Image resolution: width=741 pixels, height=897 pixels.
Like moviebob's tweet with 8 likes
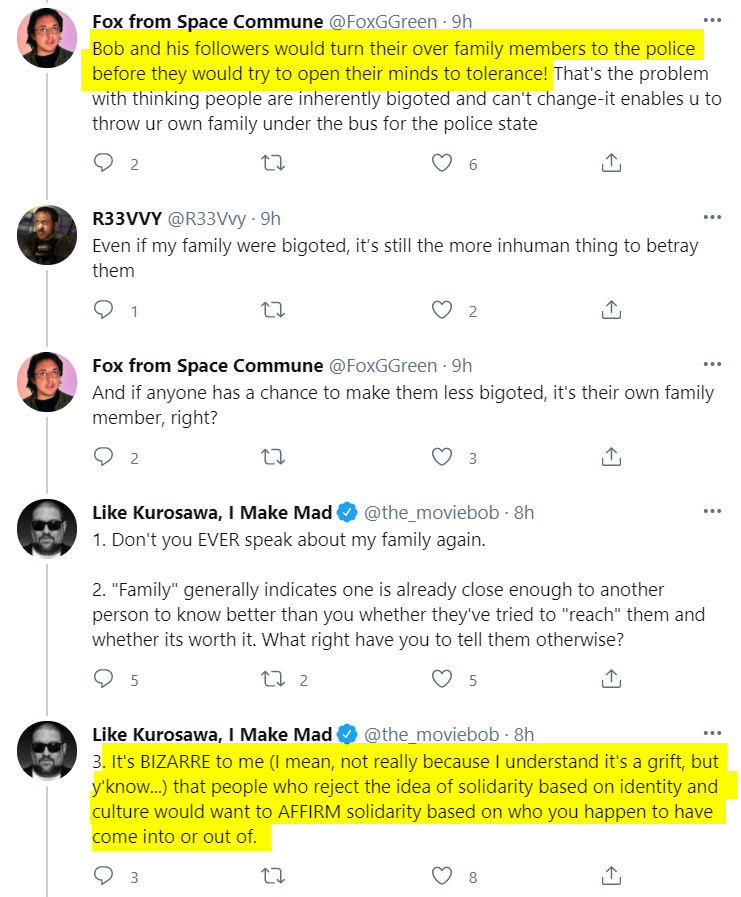(x=442, y=877)
